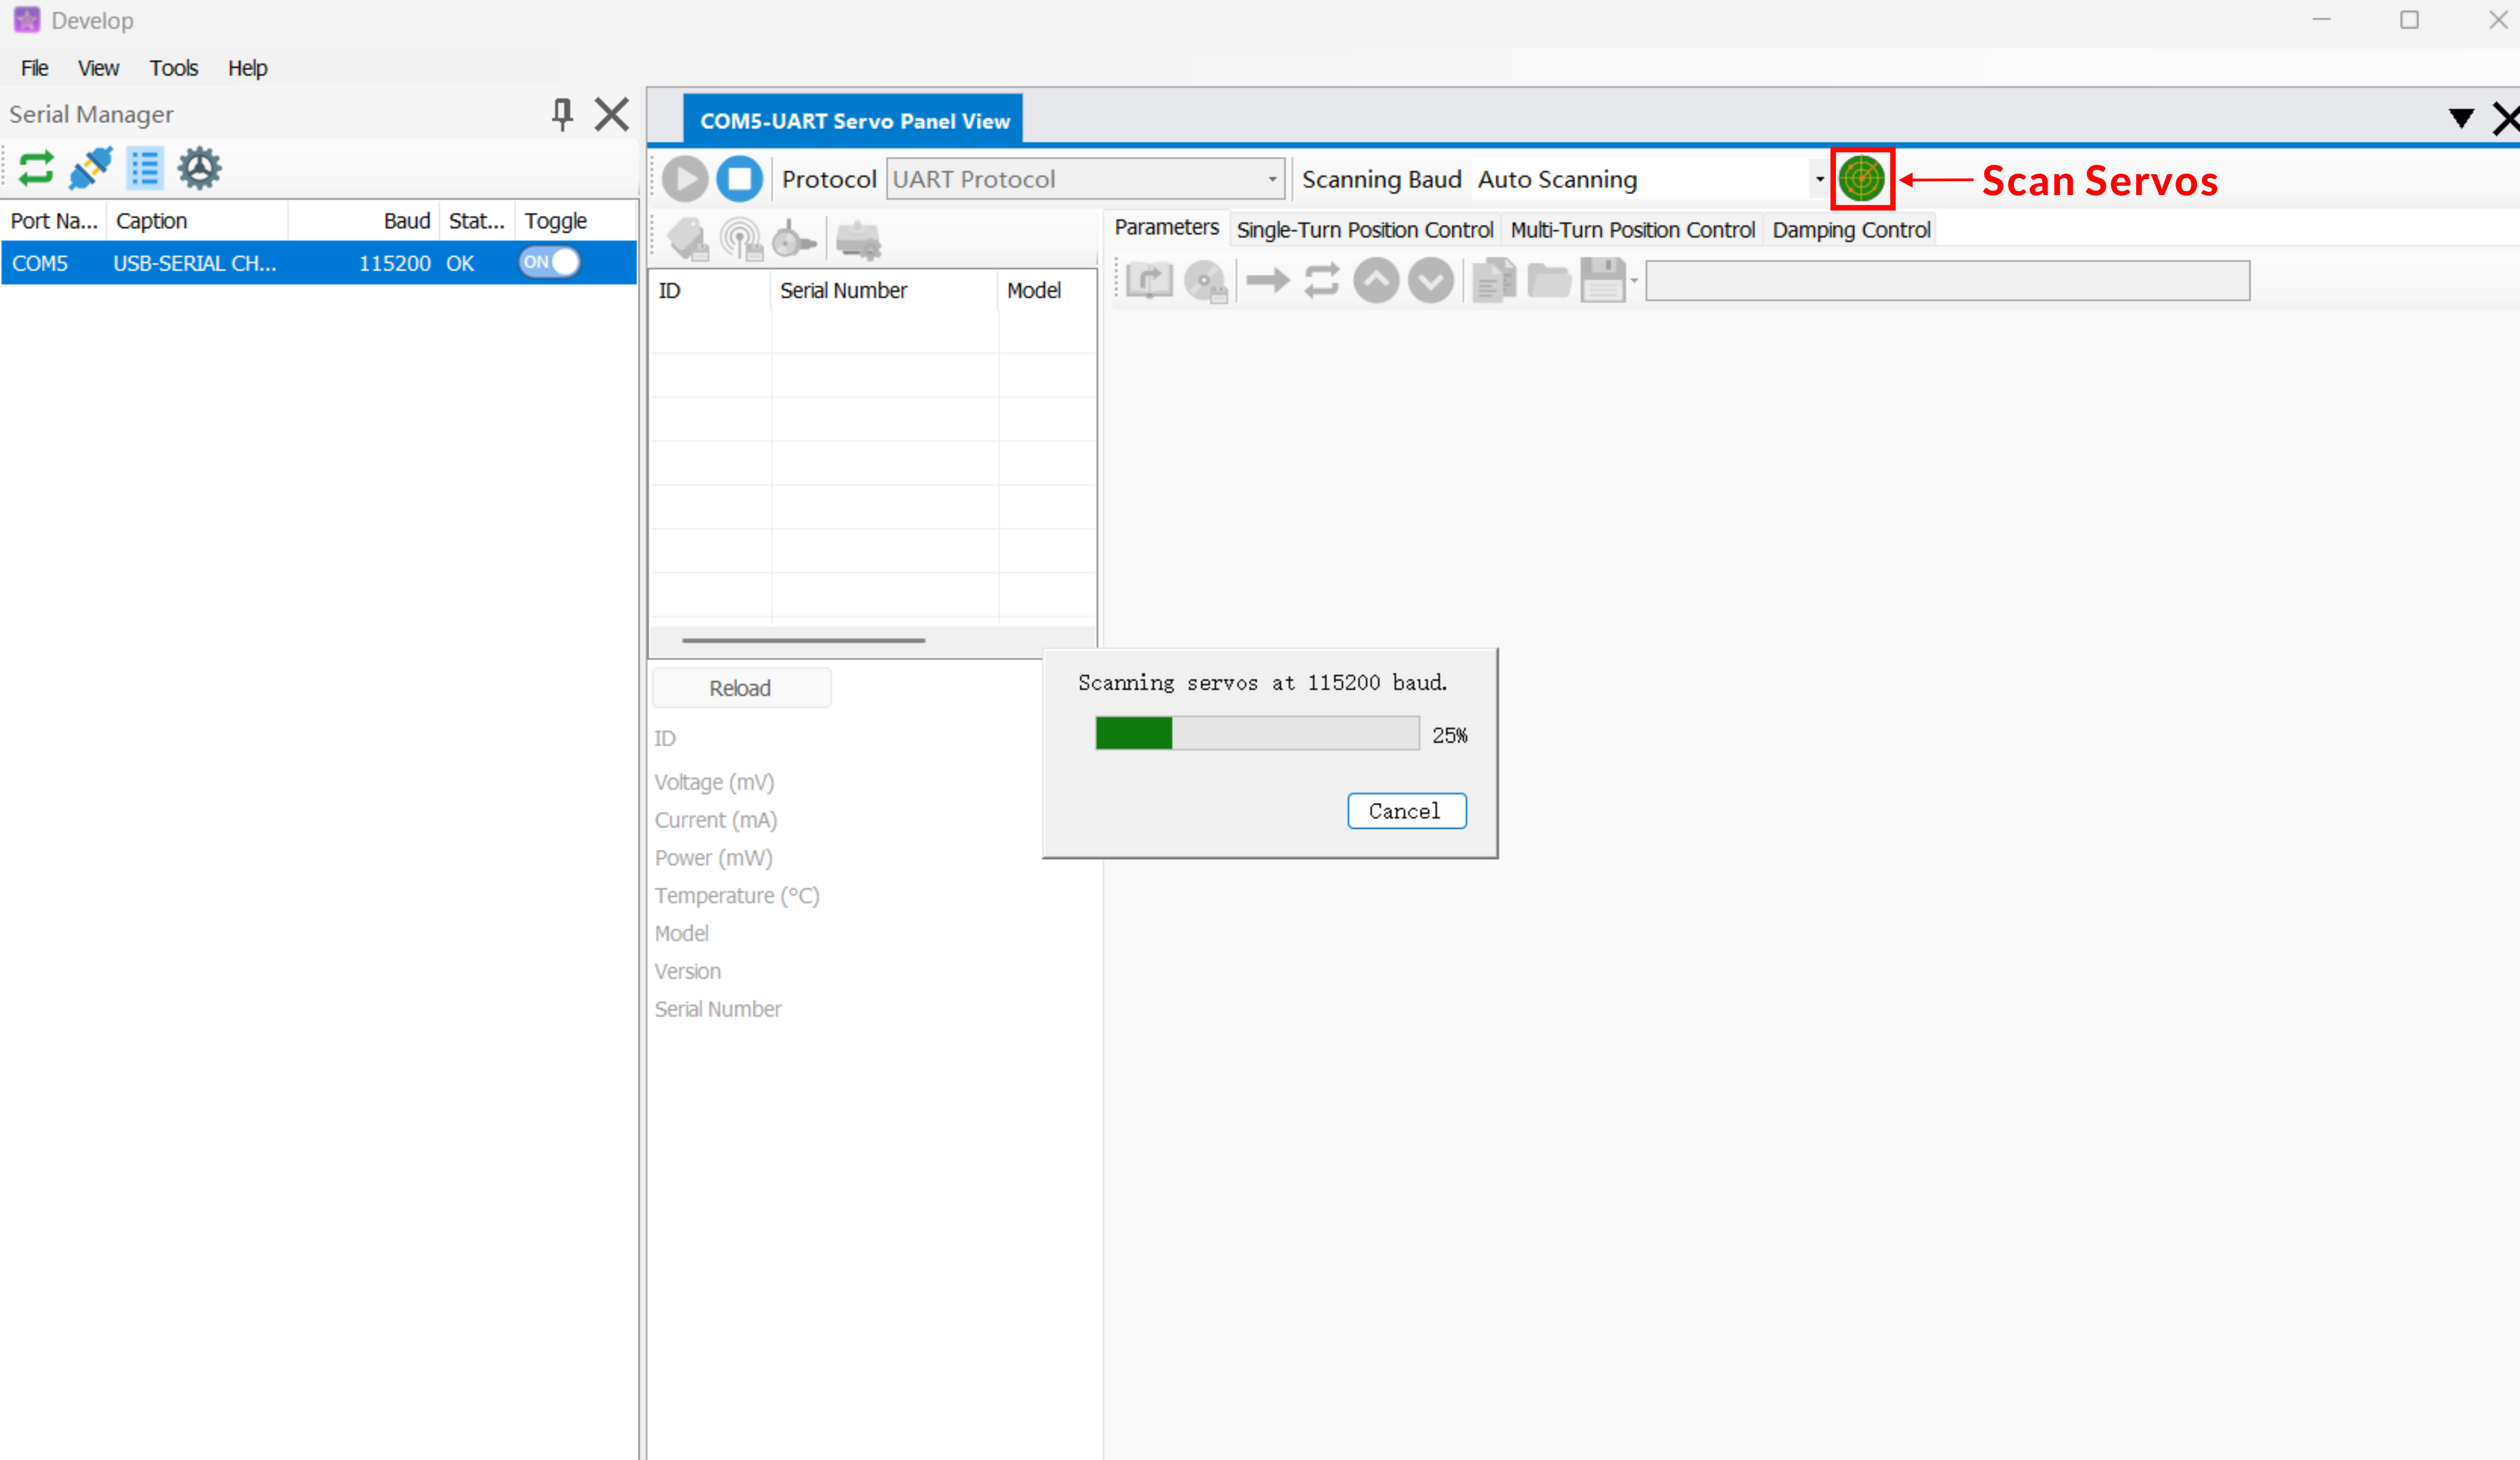
Task: Click the scanning progress bar
Action: coord(1257,733)
